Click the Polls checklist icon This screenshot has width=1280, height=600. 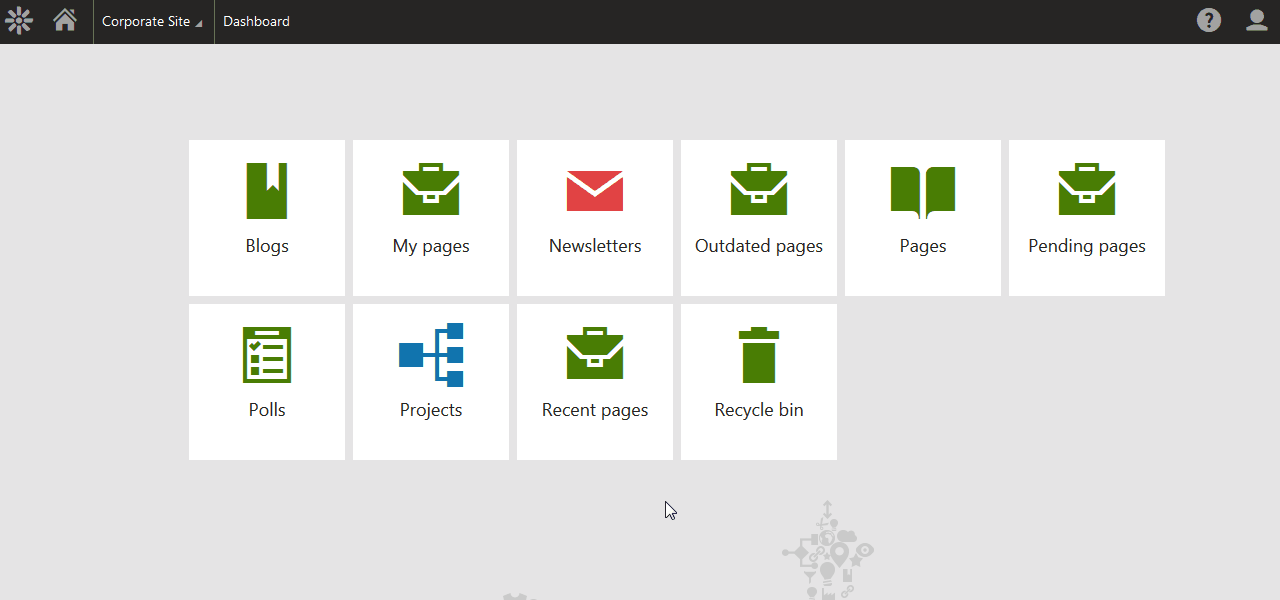coord(267,354)
